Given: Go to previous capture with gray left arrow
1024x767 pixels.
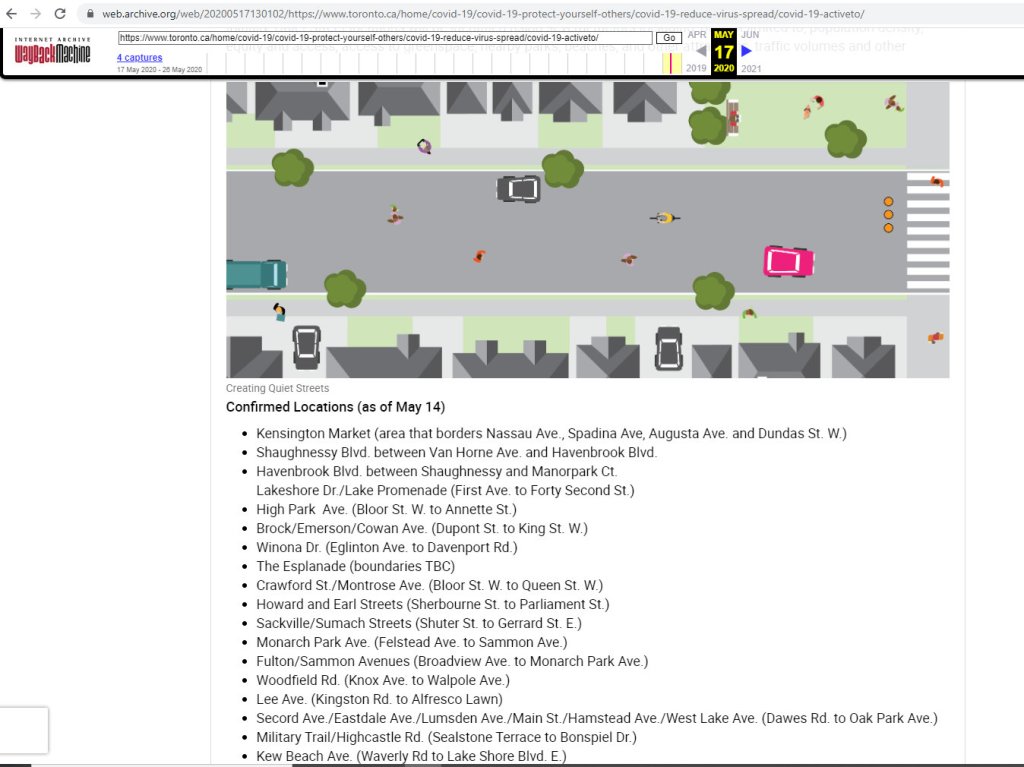Looking at the screenshot, I should tap(700, 51).
